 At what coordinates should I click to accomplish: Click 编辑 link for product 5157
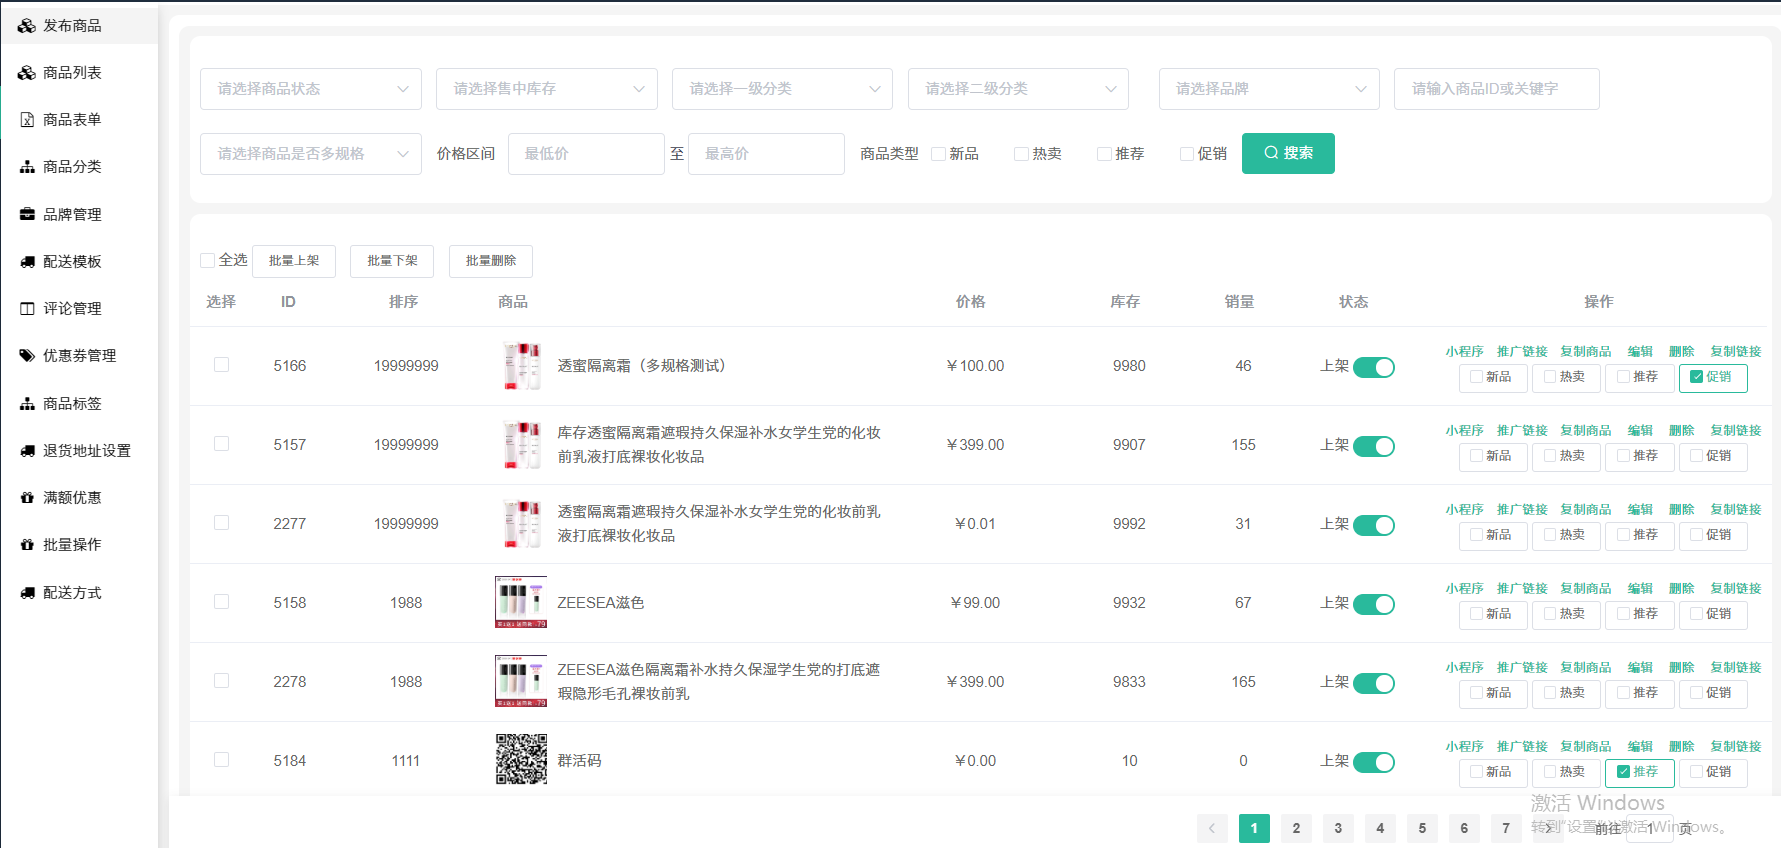click(x=1639, y=431)
